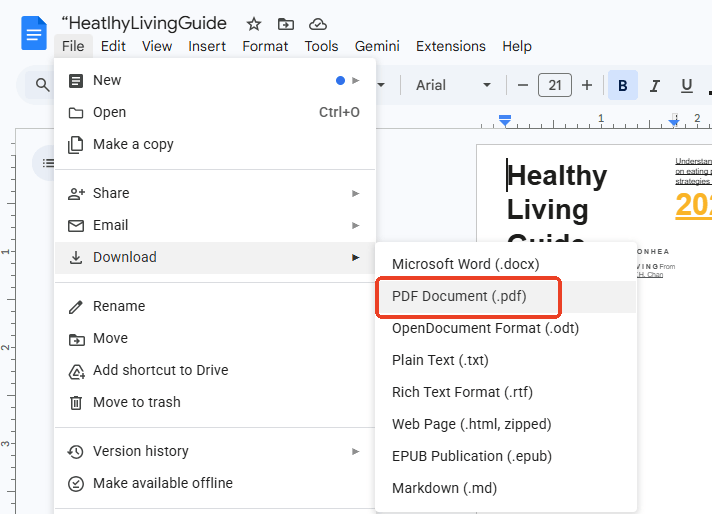
Task: Open the Format menu
Action: pyautogui.click(x=265, y=46)
